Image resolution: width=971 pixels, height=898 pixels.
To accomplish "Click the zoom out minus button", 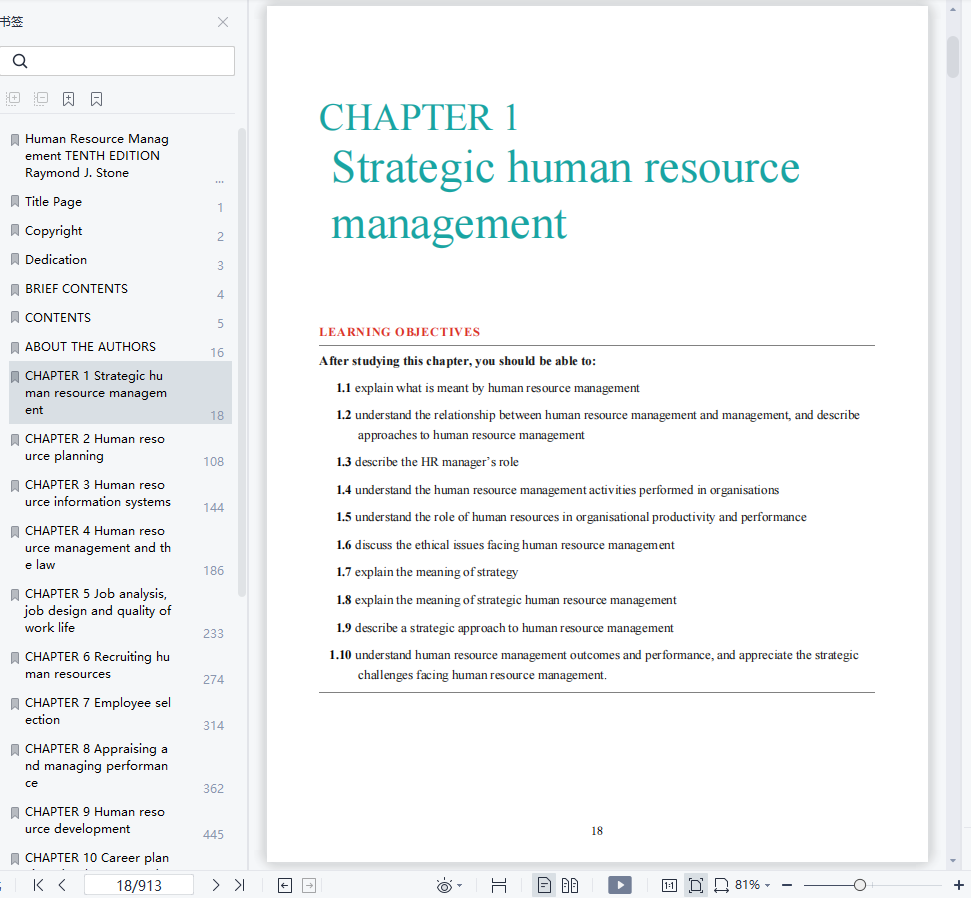I will coord(787,885).
